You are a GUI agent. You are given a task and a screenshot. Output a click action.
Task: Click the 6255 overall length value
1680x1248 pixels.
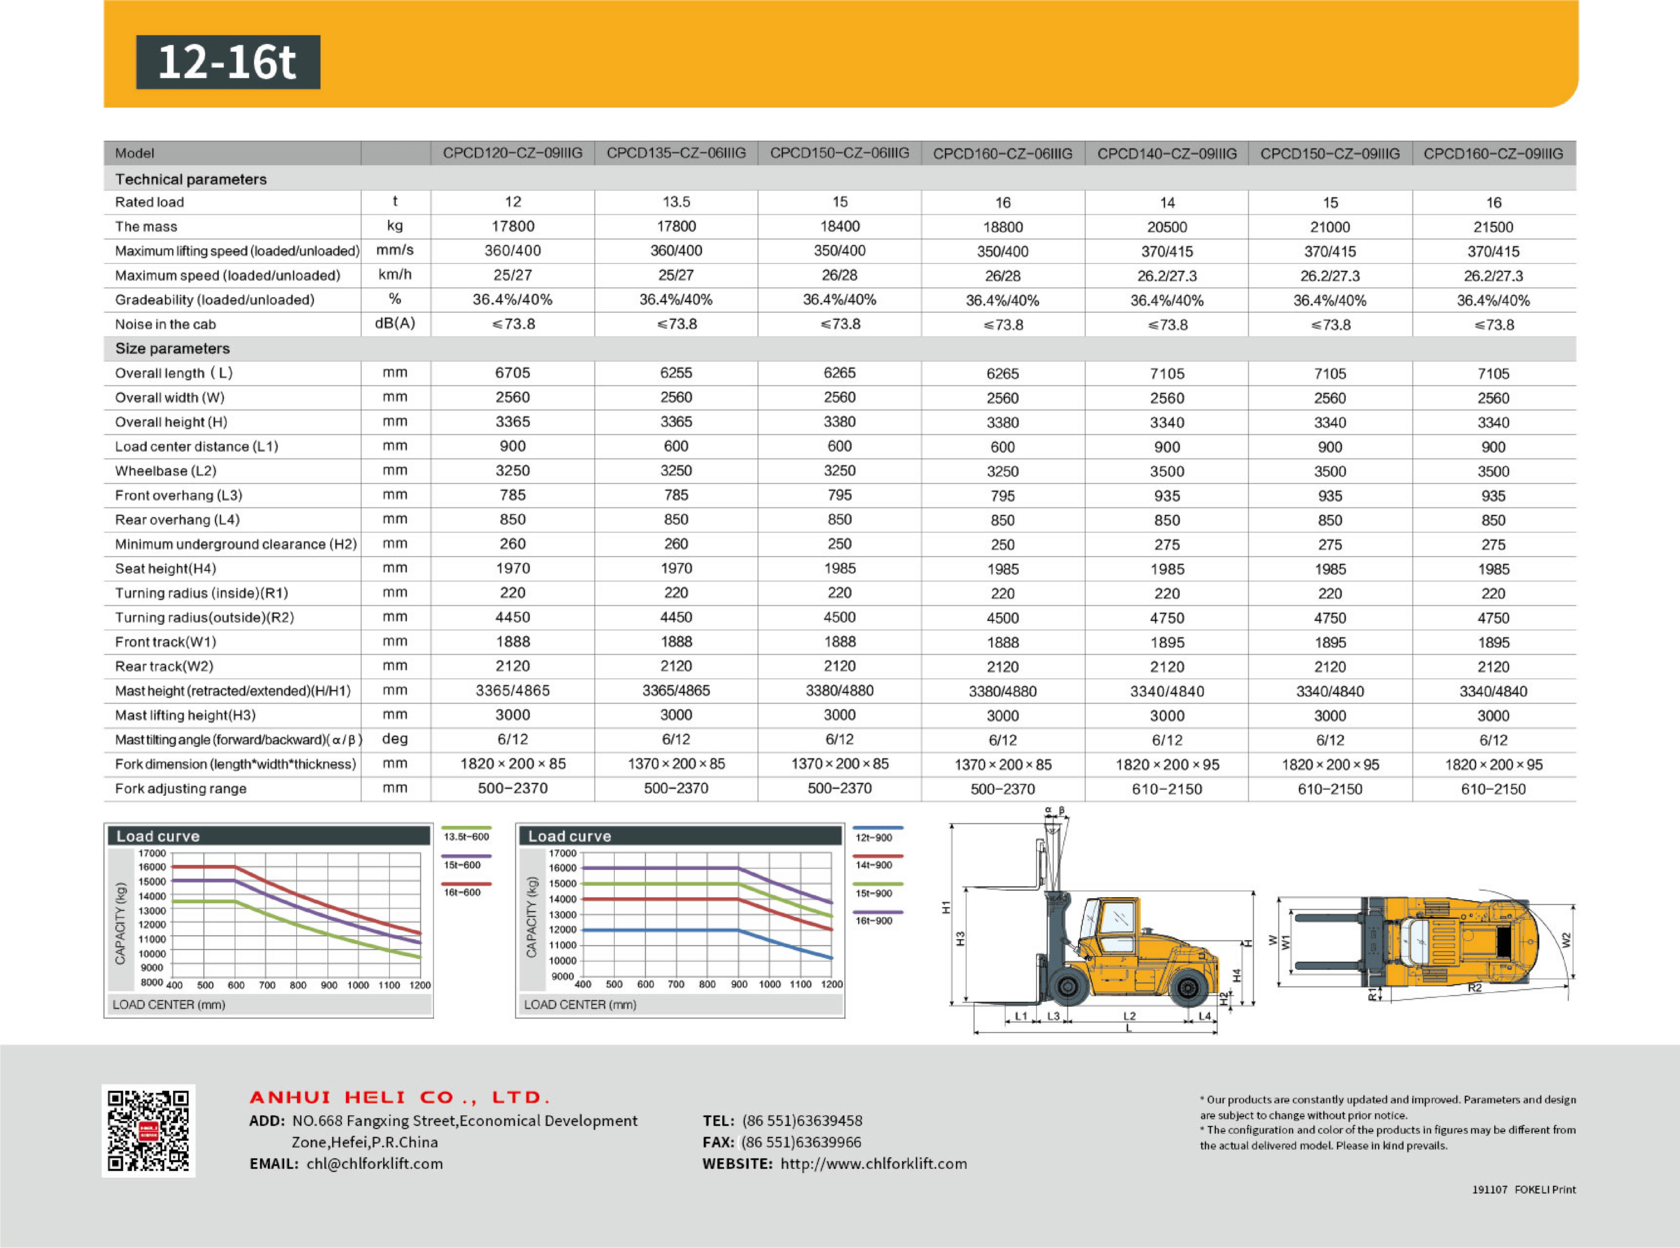676,373
